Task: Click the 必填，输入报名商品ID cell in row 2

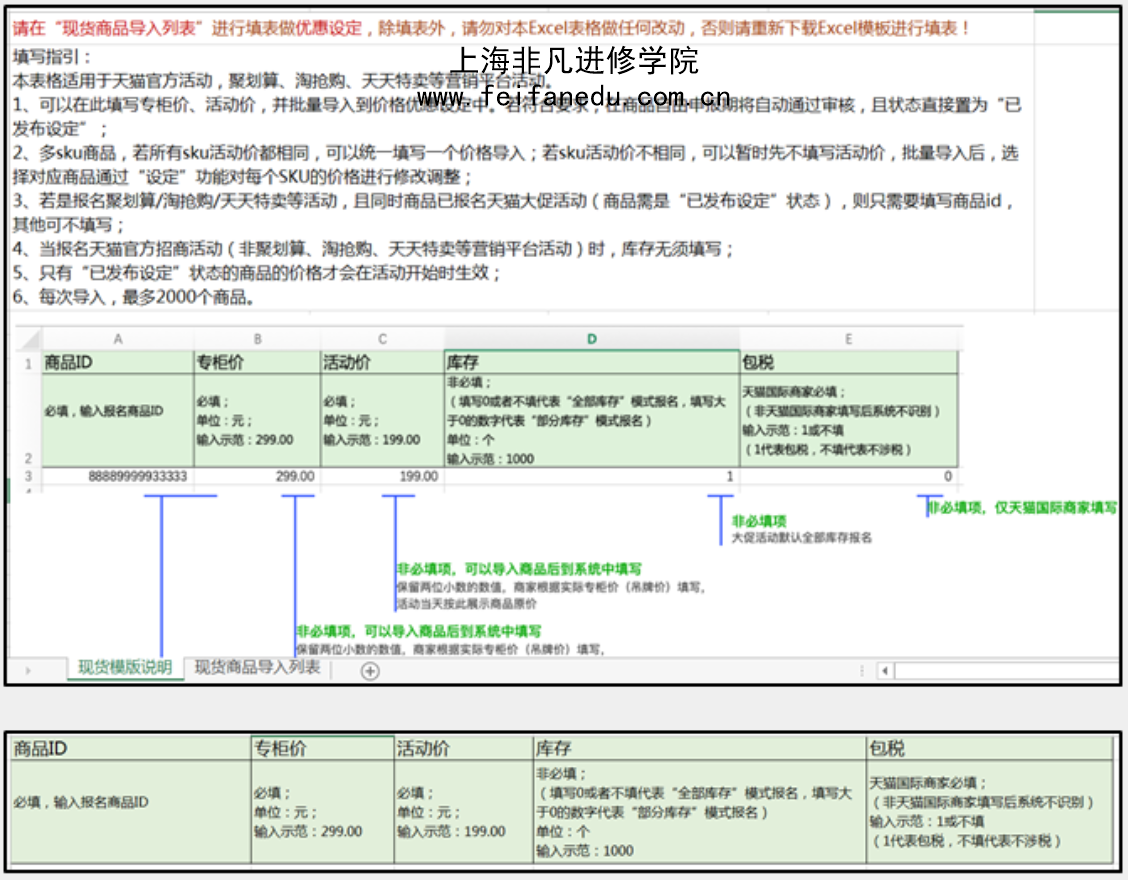Action: click(x=118, y=420)
